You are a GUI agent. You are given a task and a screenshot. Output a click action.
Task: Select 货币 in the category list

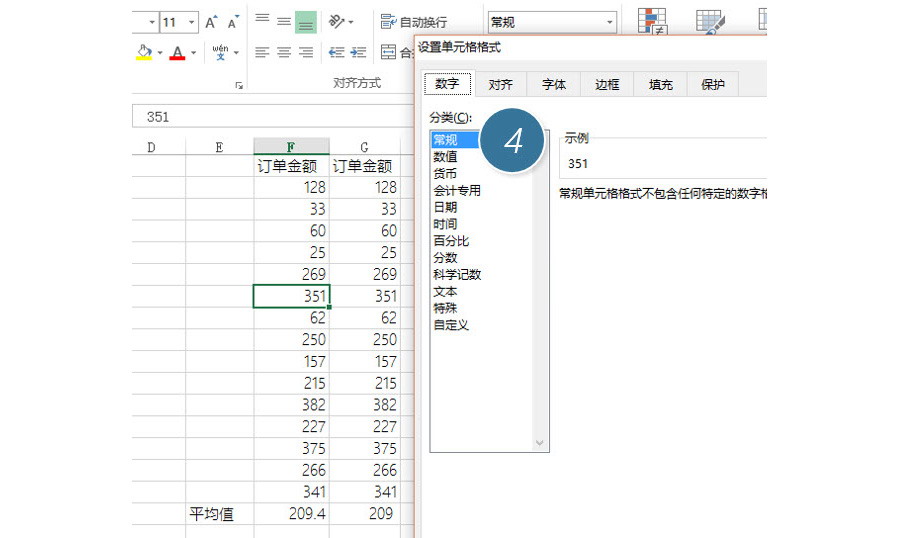coord(445,173)
